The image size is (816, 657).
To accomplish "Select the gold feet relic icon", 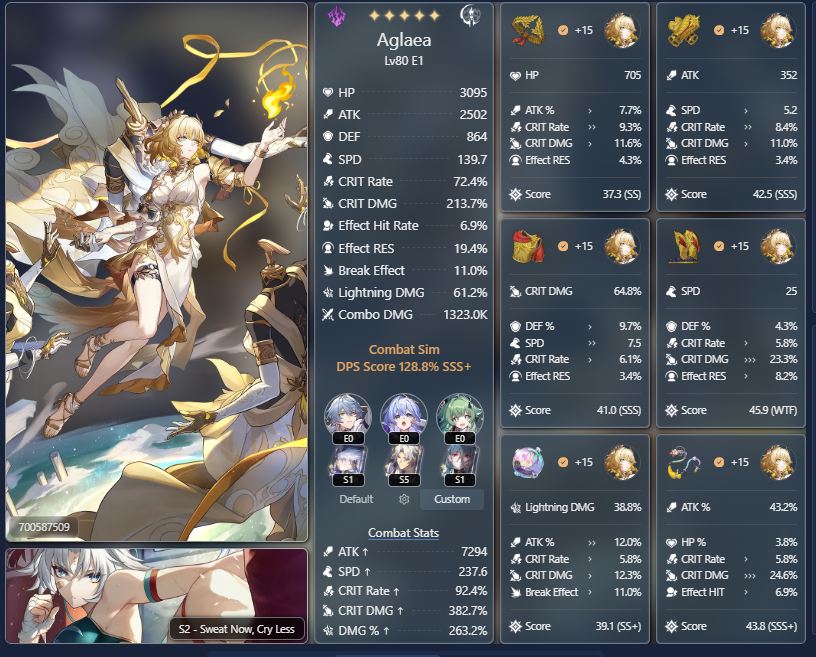I will point(684,246).
